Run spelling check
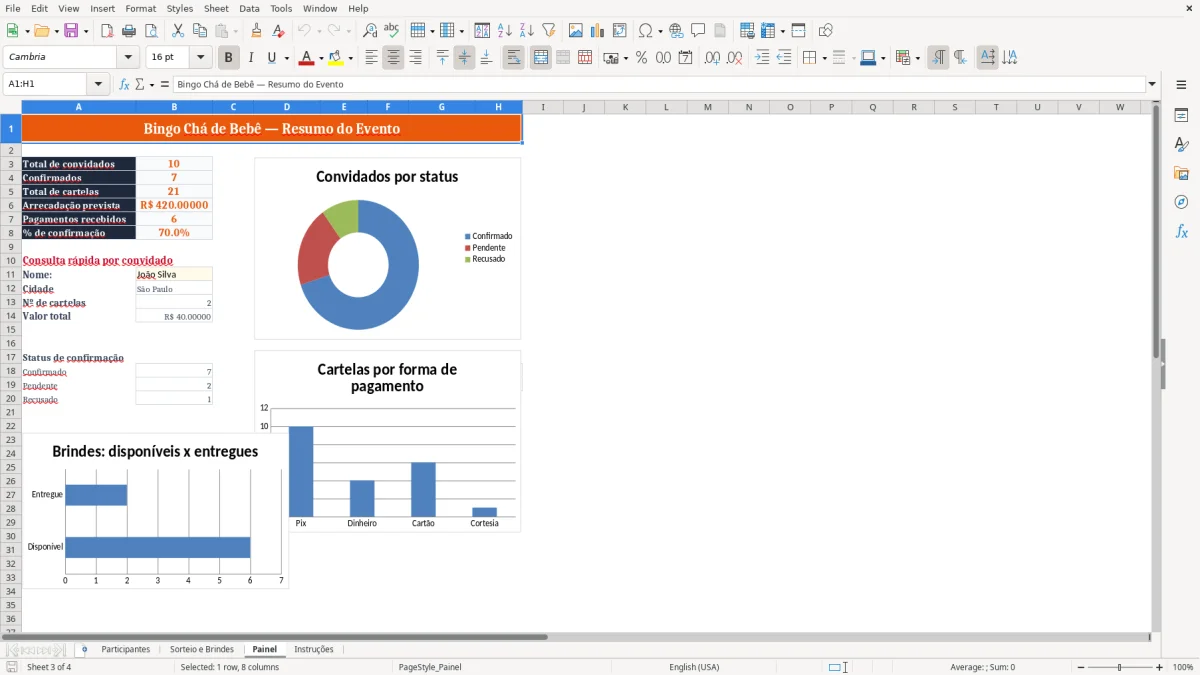 coord(392,31)
